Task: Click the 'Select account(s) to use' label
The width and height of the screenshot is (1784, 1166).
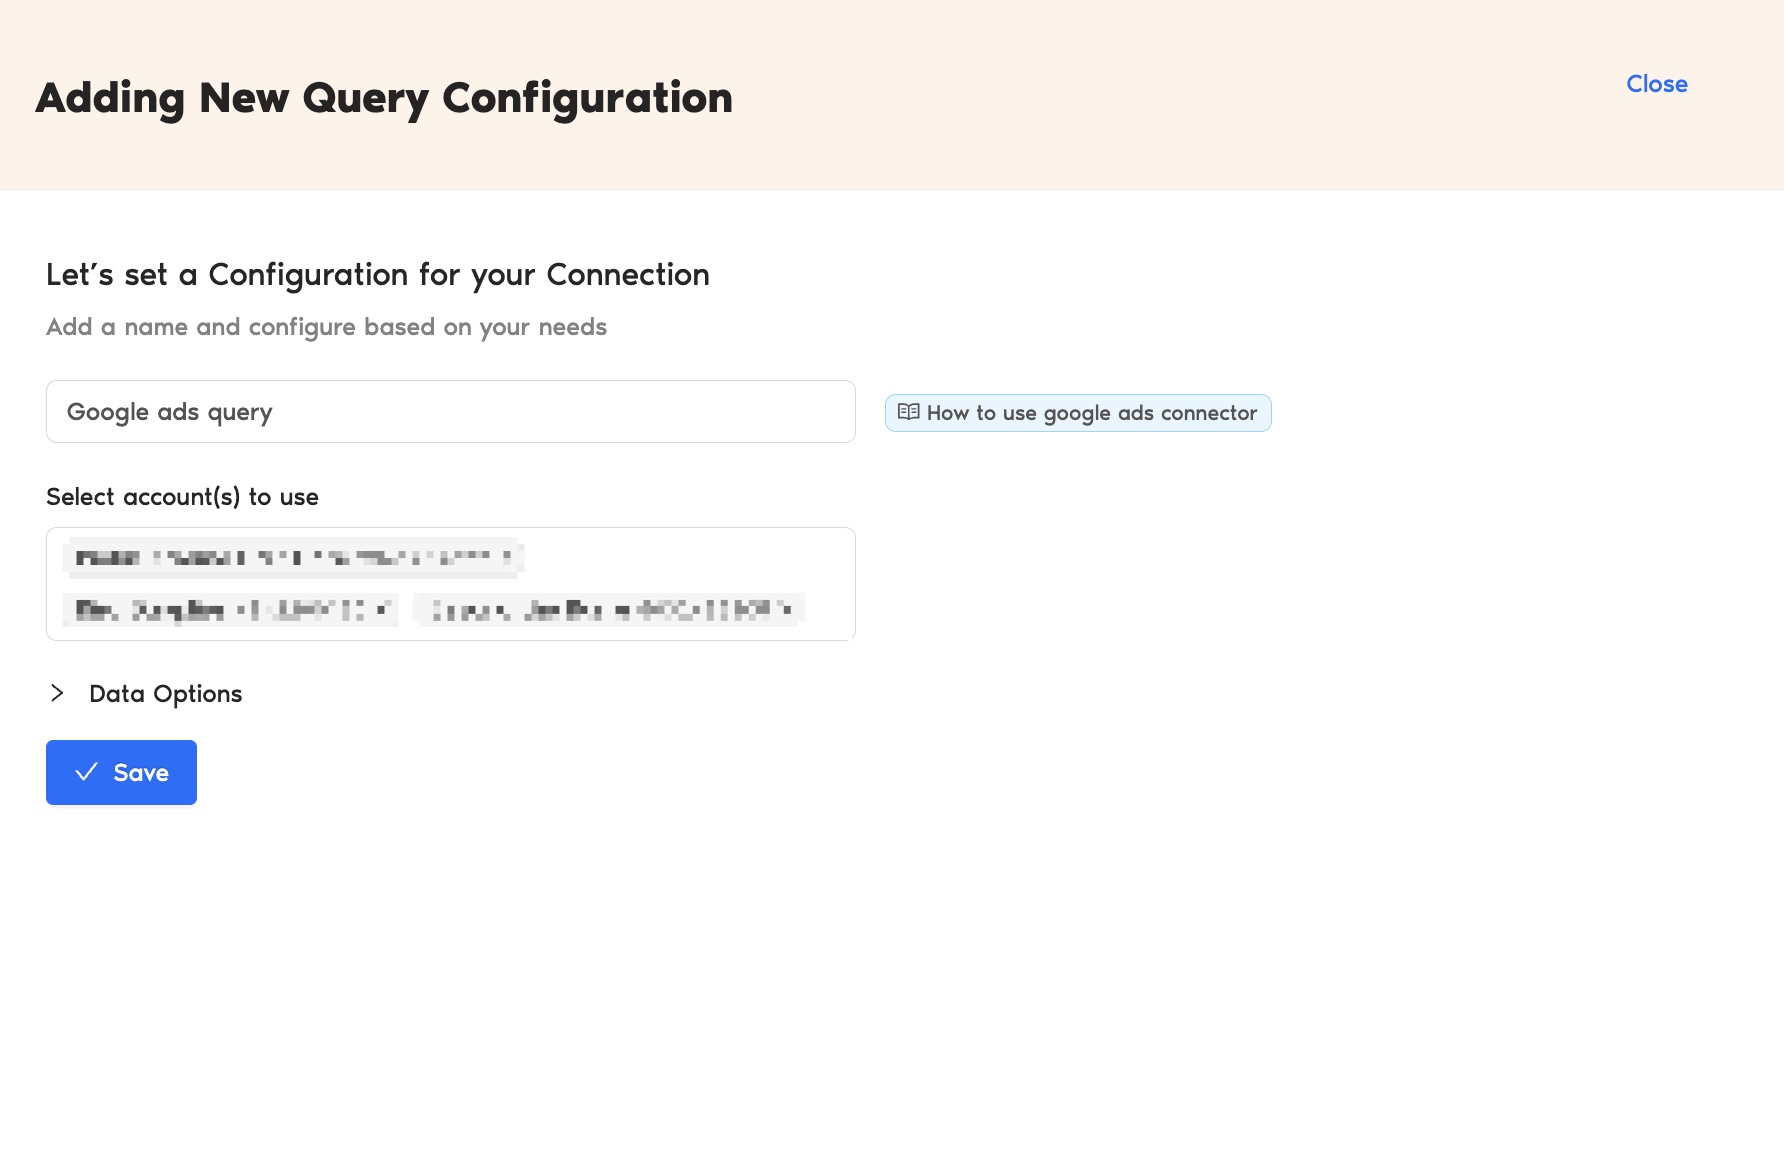Action: point(182,497)
